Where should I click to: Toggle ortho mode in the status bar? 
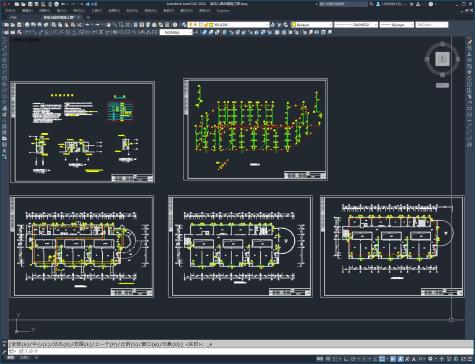[x=346, y=359]
